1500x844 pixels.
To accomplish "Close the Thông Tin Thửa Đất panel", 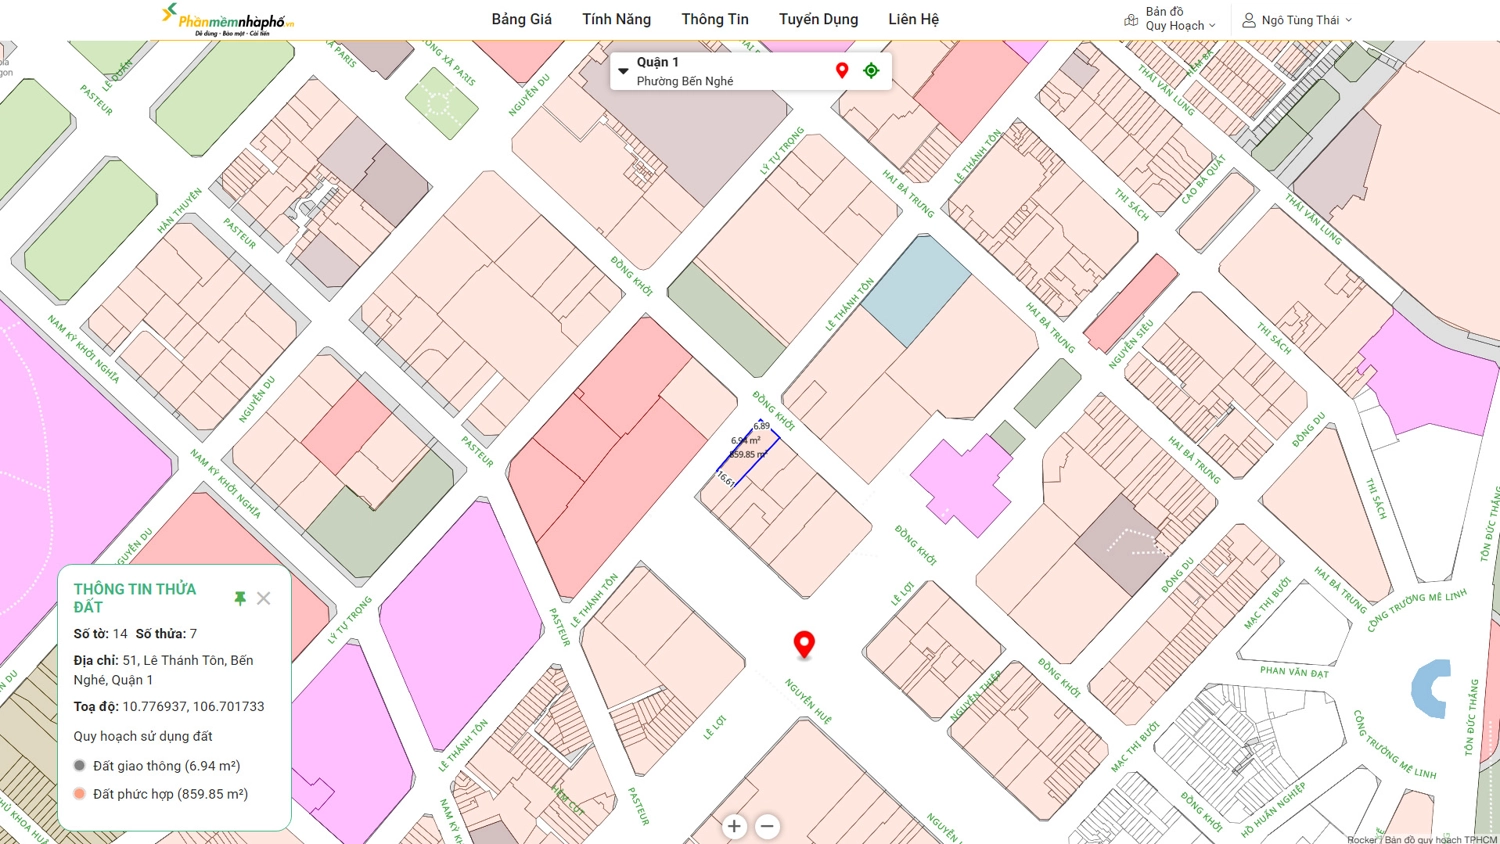I will [264, 598].
